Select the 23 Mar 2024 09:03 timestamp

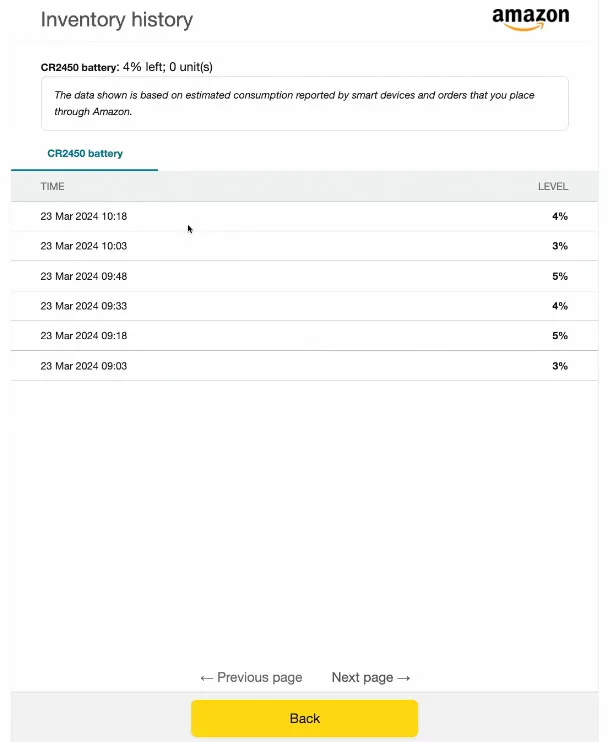point(83,366)
